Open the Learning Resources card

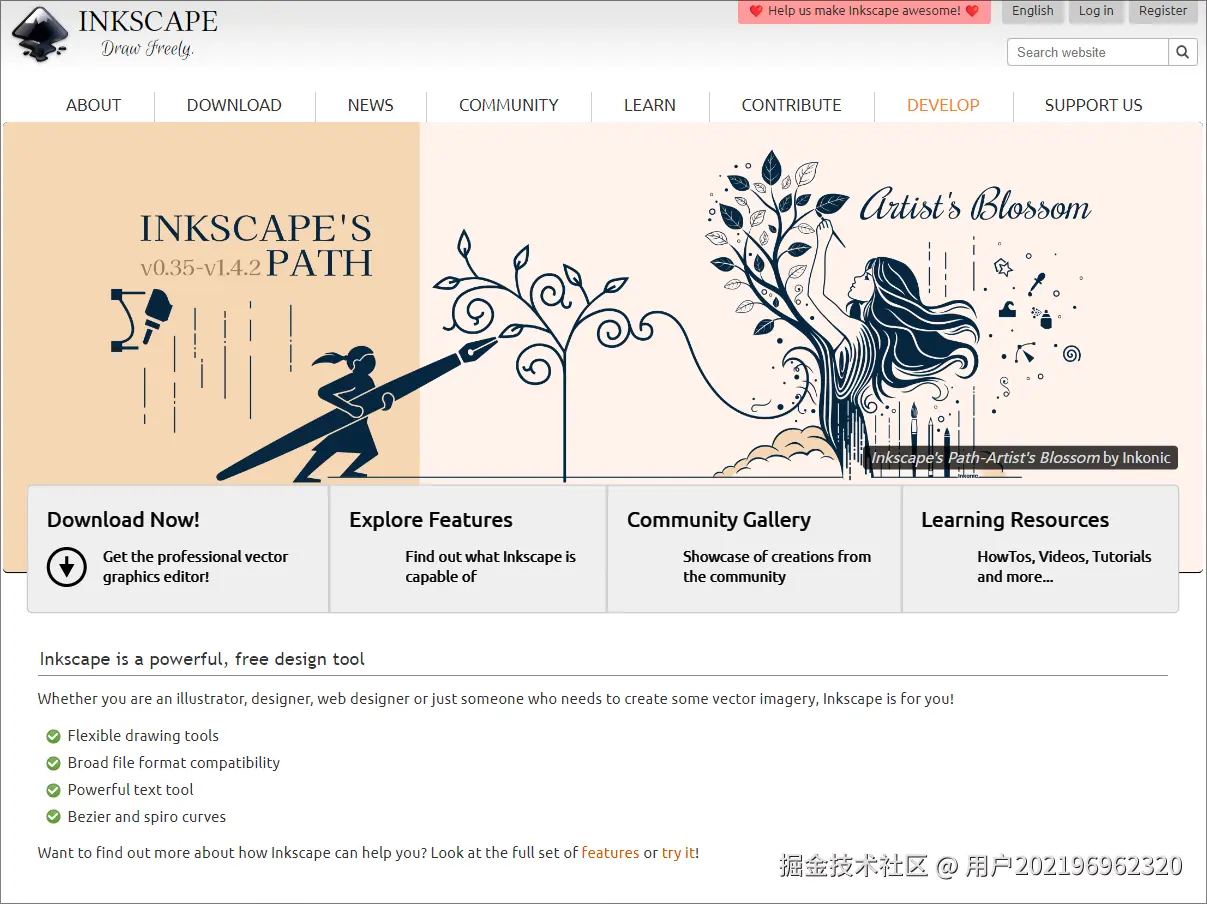[x=1040, y=548]
